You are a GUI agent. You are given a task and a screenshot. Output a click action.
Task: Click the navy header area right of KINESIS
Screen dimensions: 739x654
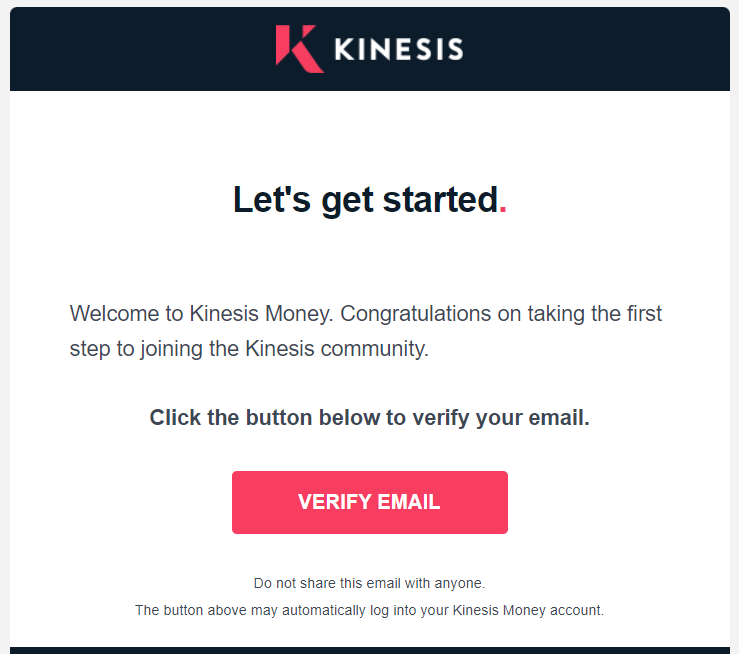click(596, 49)
